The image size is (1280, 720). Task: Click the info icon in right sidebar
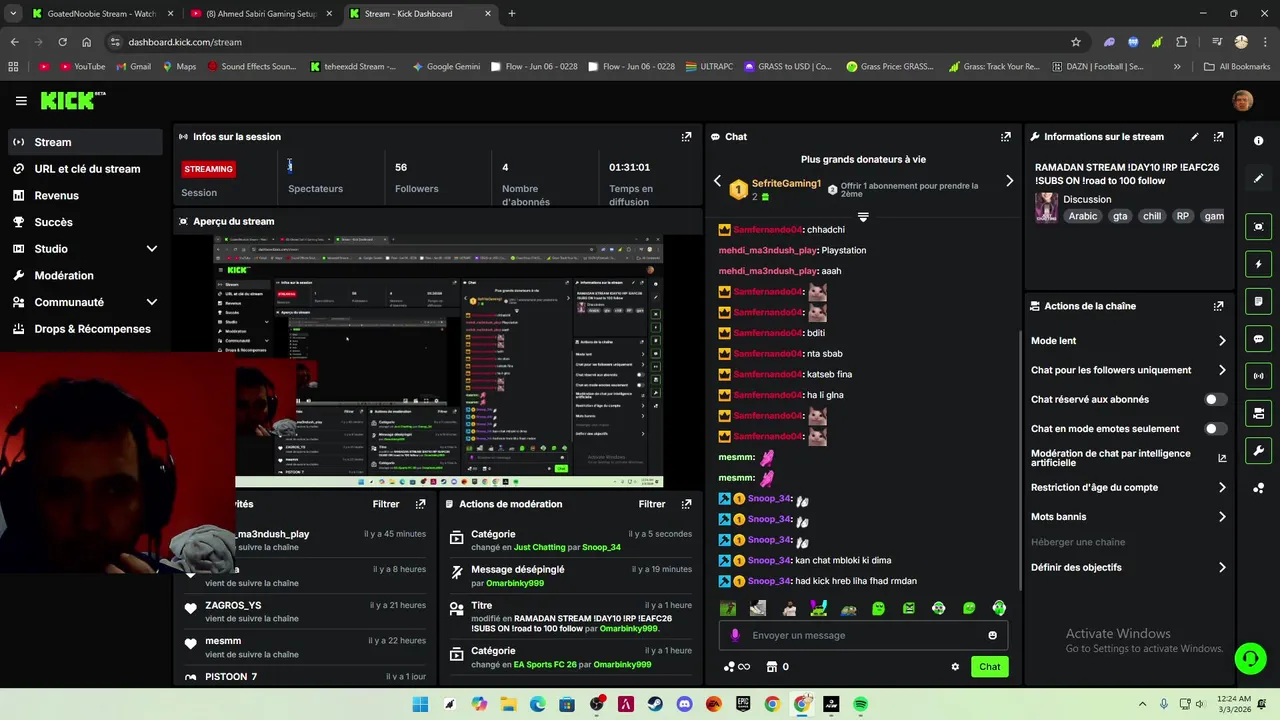click(x=1258, y=141)
